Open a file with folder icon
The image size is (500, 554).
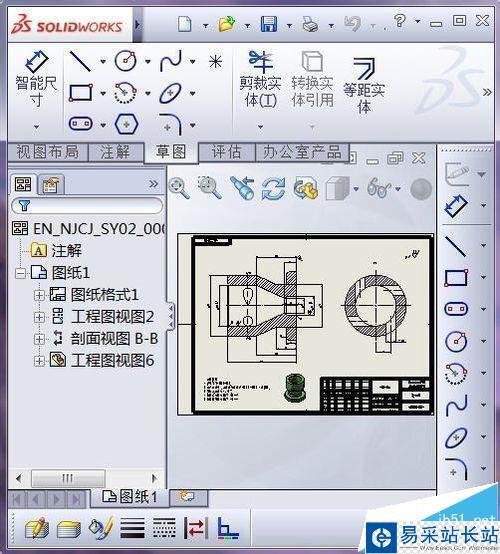point(227,24)
